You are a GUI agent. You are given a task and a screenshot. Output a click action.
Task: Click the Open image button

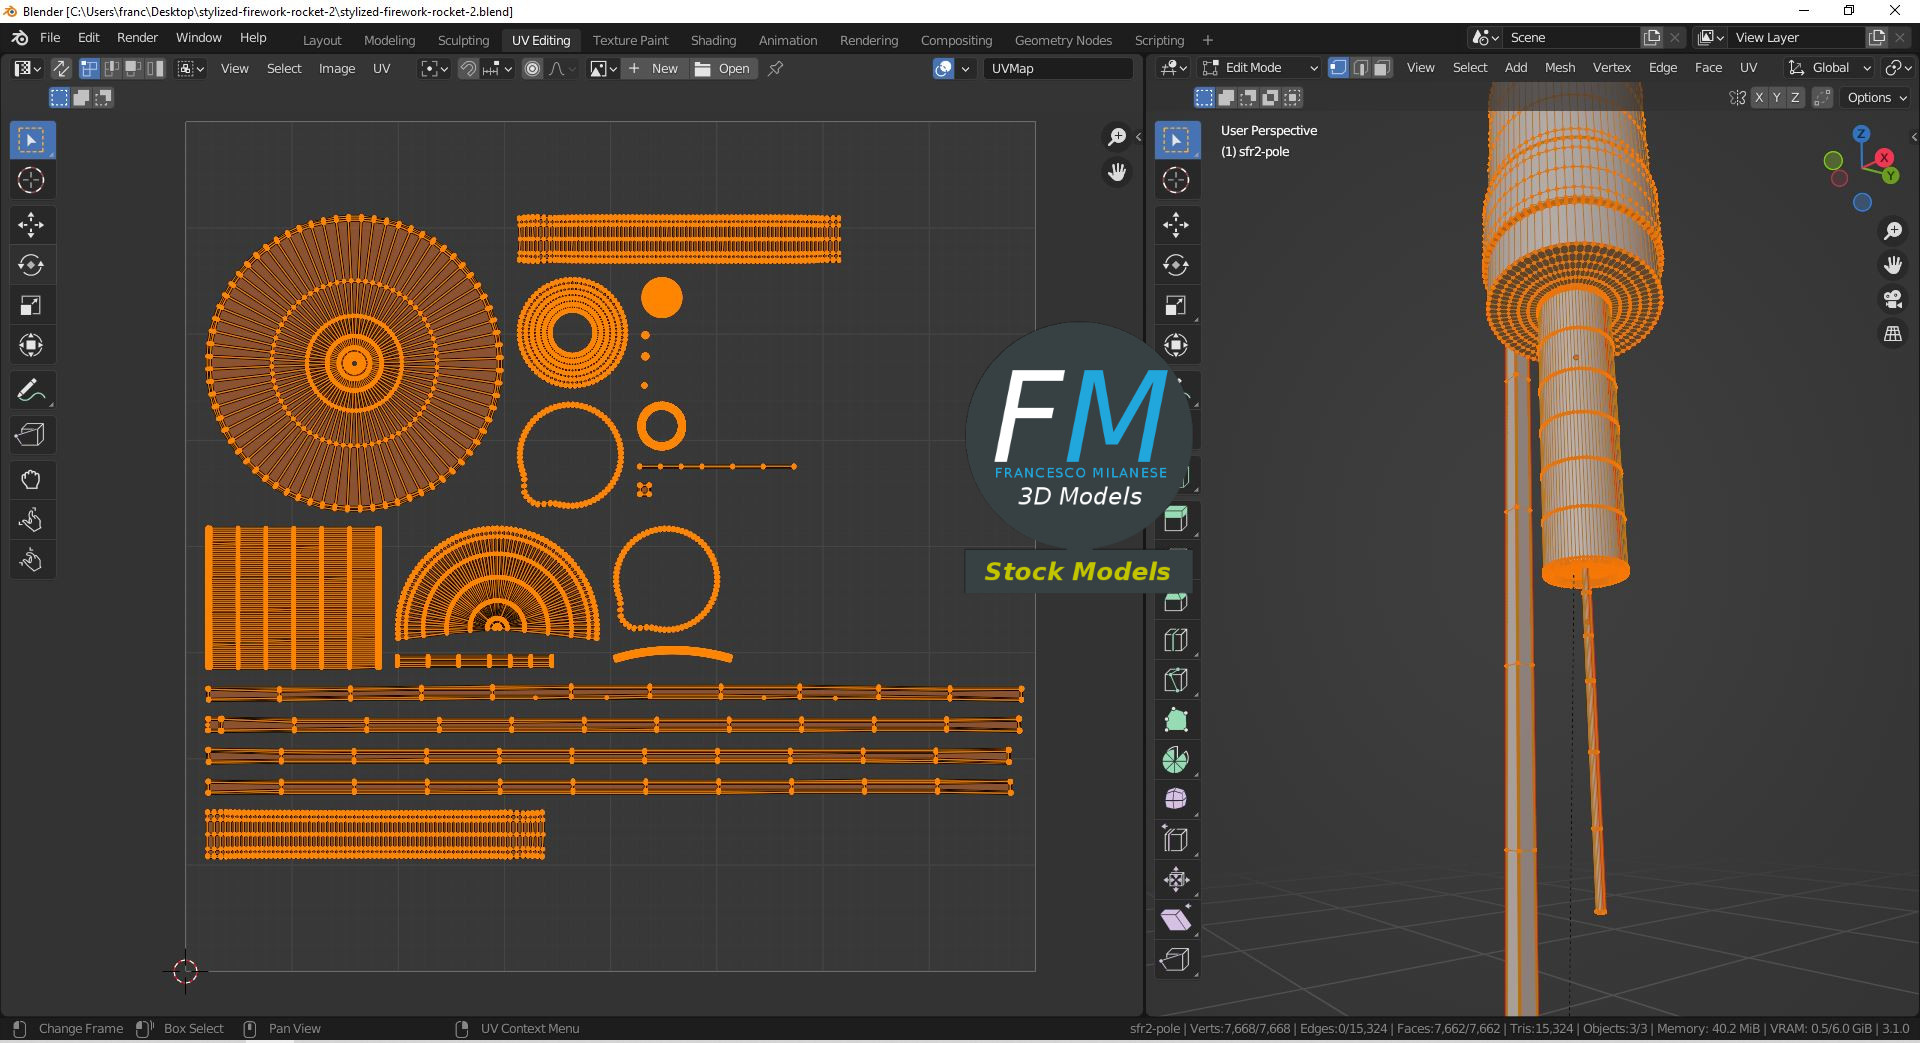pos(723,69)
